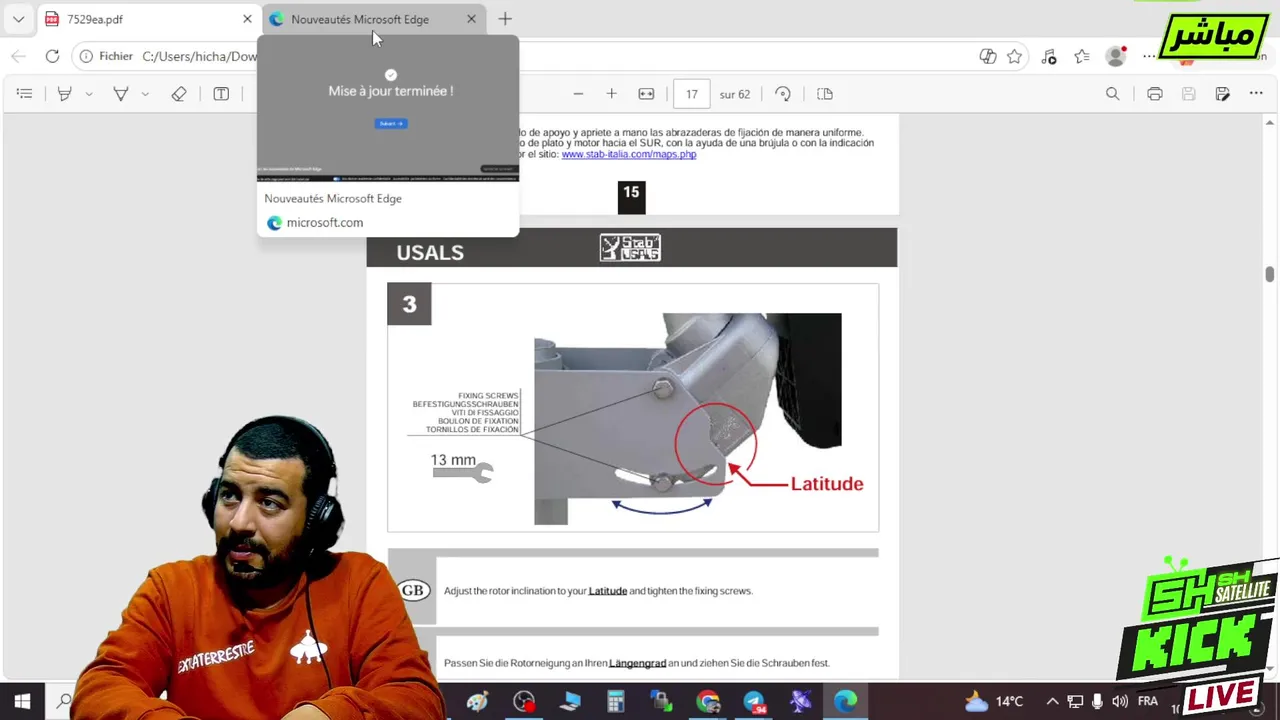
Task: View the Fichier site information icon
Action: click(86, 56)
